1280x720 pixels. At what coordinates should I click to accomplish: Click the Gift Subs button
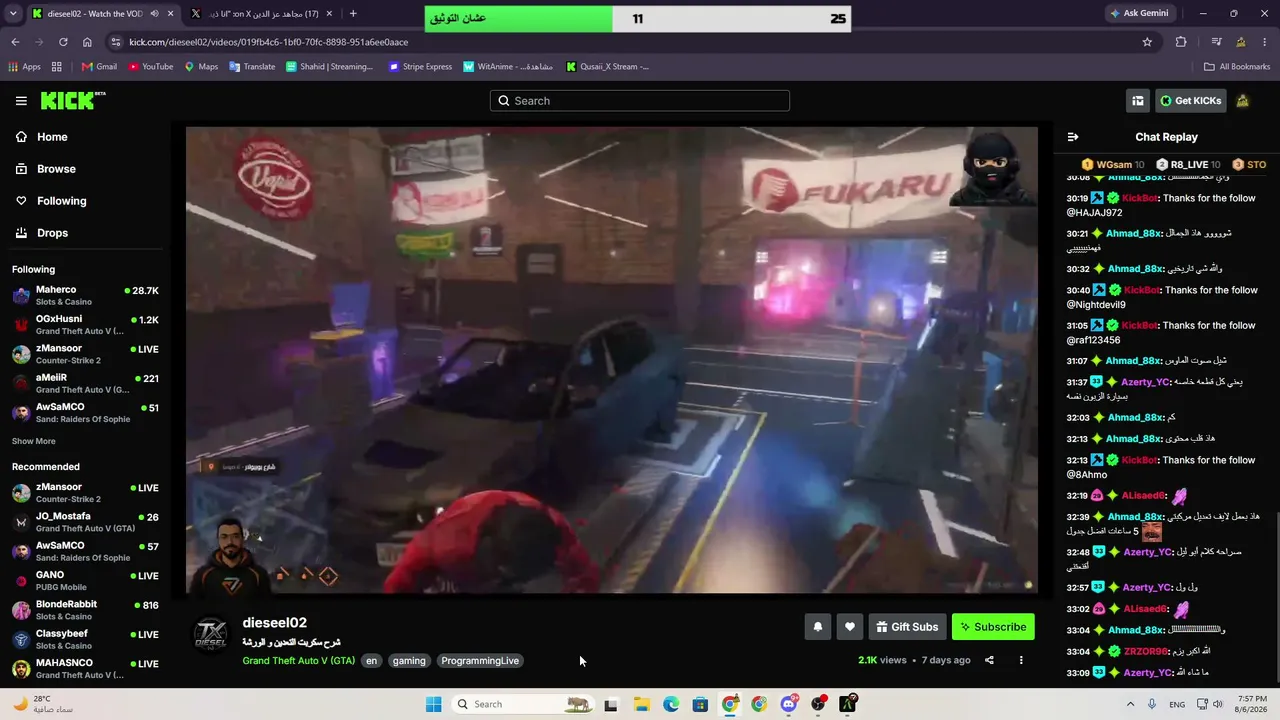(x=907, y=627)
